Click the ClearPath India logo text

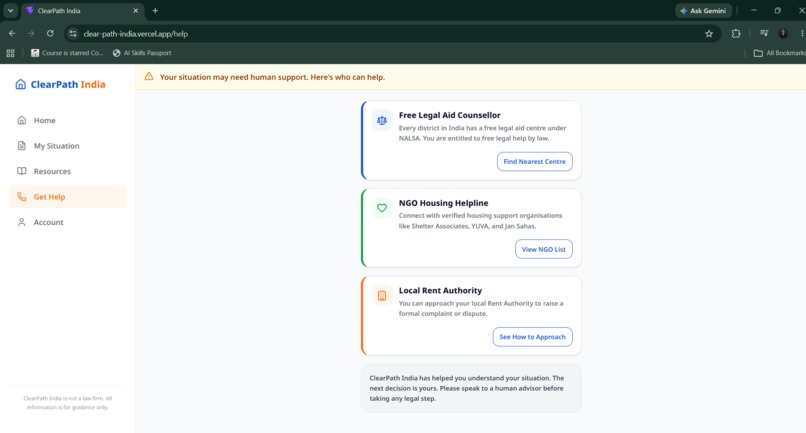[x=68, y=84]
